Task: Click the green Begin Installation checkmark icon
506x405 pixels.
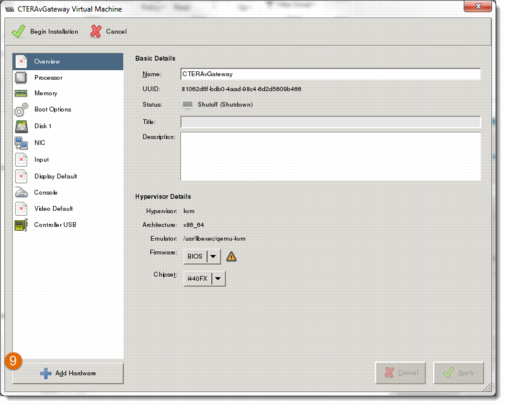Action: pyautogui.click(x=18, y=32)
